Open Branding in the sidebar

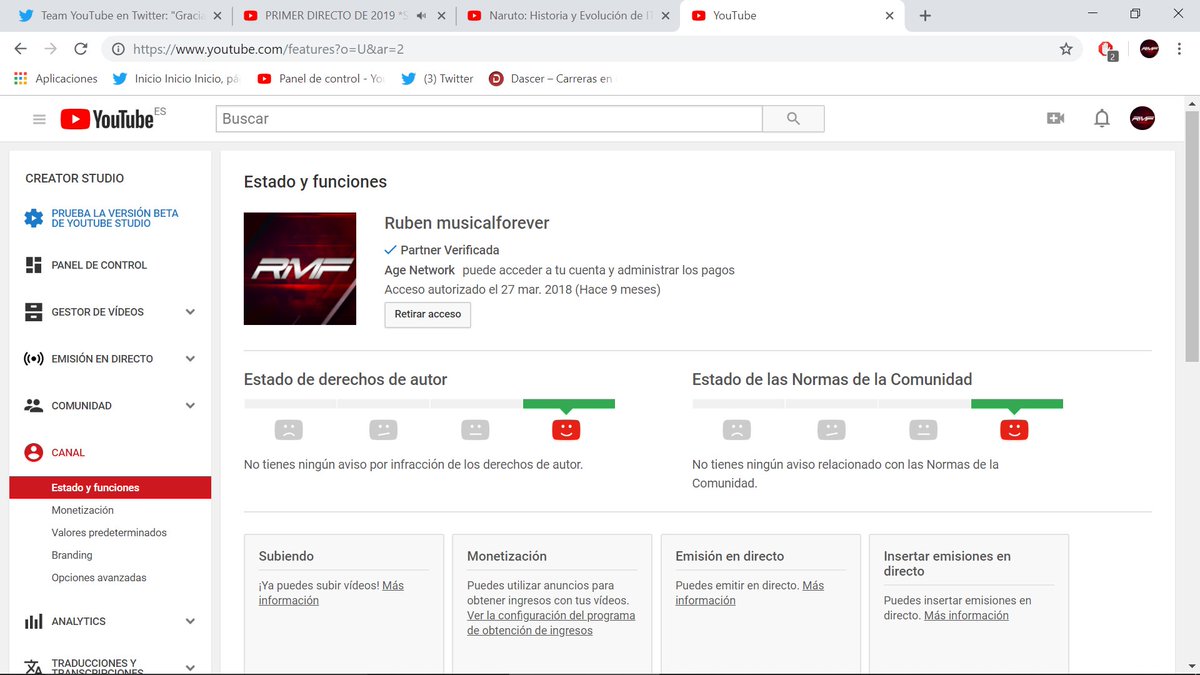coord(72,555)
